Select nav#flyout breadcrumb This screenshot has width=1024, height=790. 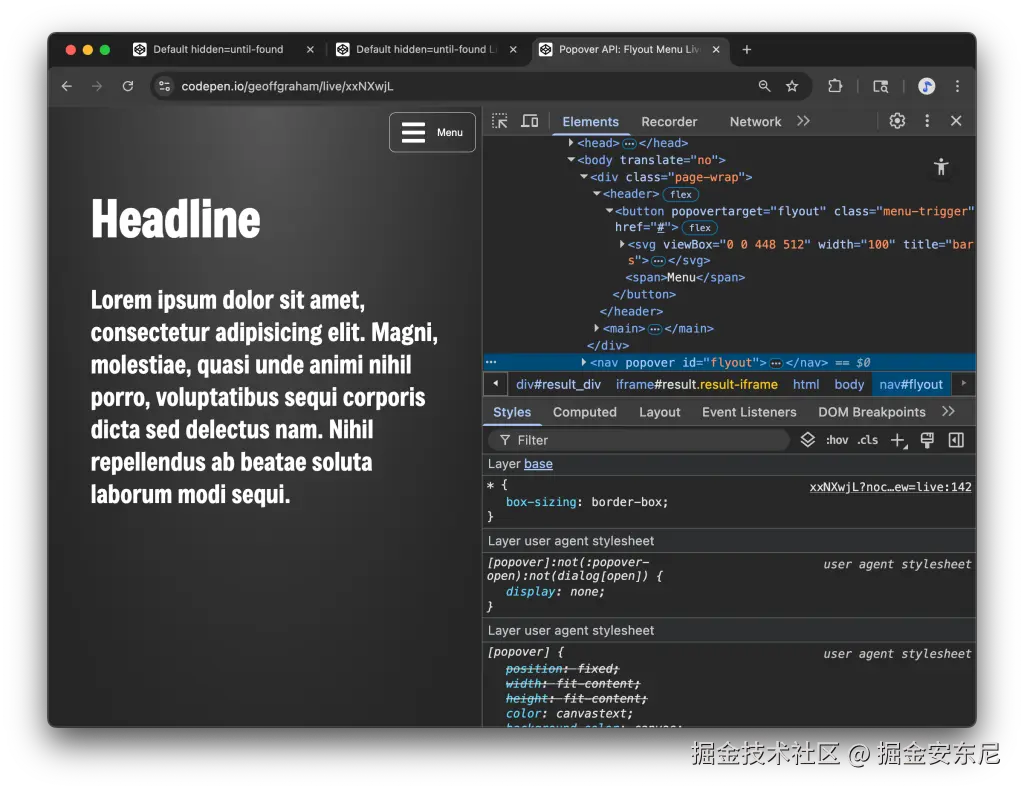pos(911,384)
